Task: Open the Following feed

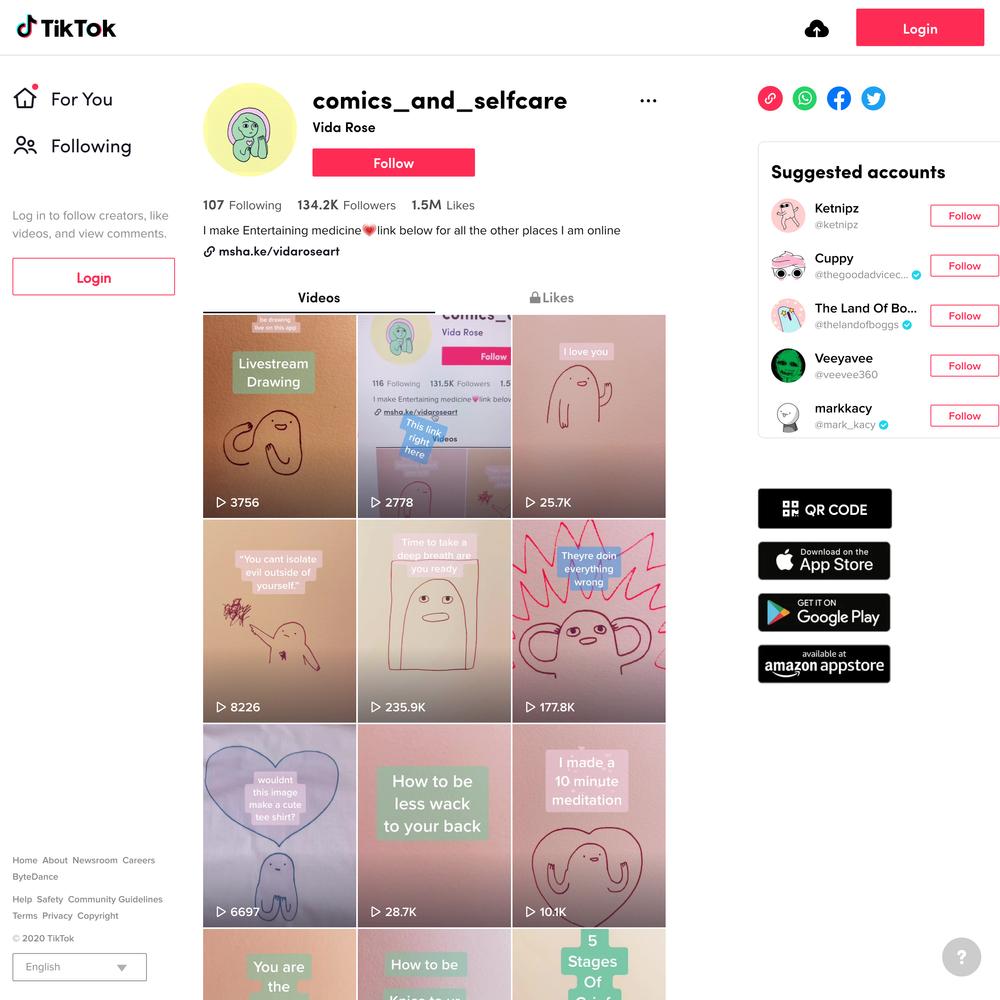Action: [72, 146]
